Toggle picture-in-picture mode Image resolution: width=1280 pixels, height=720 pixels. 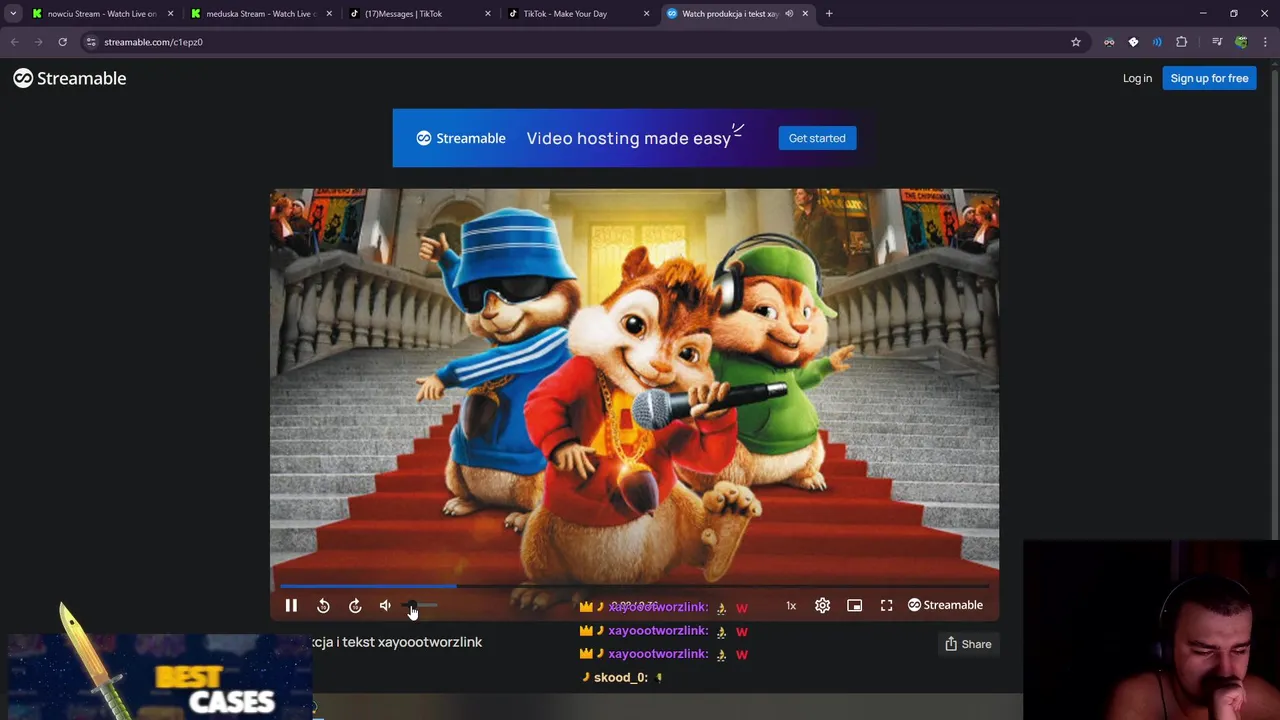[x=854, y=605]
